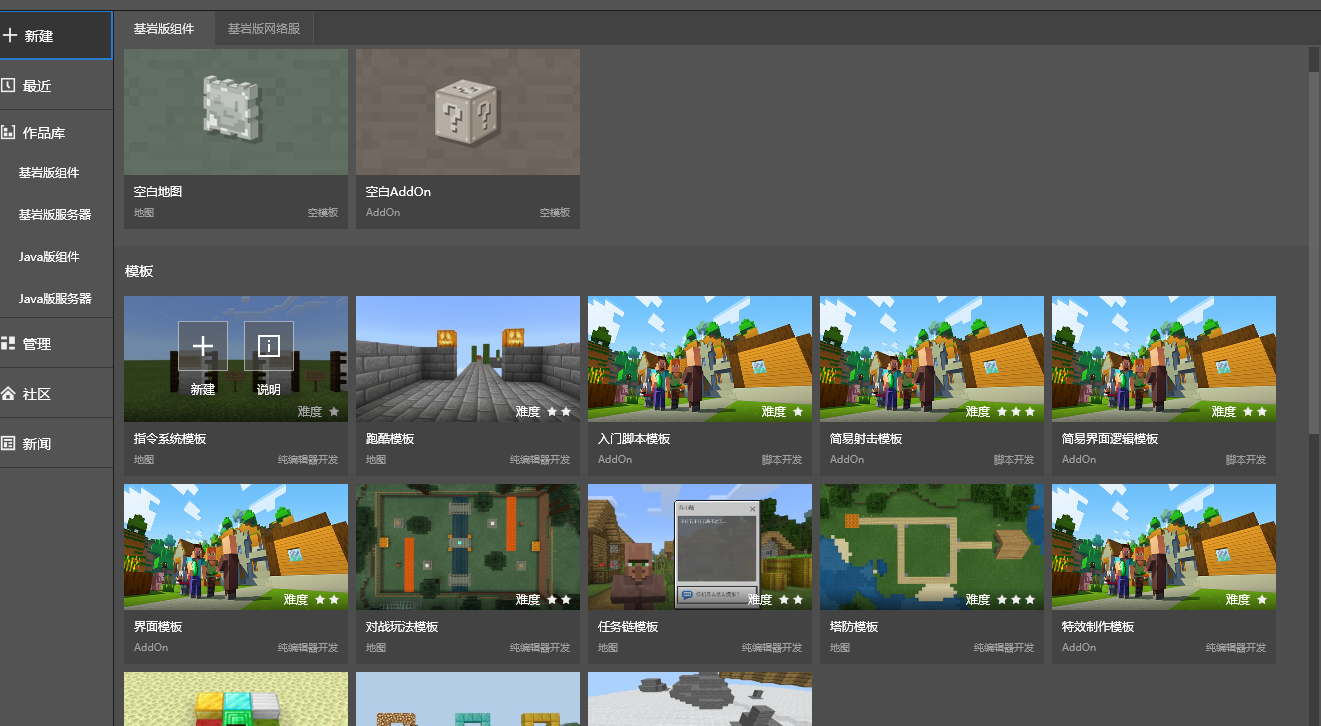Click the 跑酷模板 title text
Viewport: 1321px width, 726px height.
point(390,439)
